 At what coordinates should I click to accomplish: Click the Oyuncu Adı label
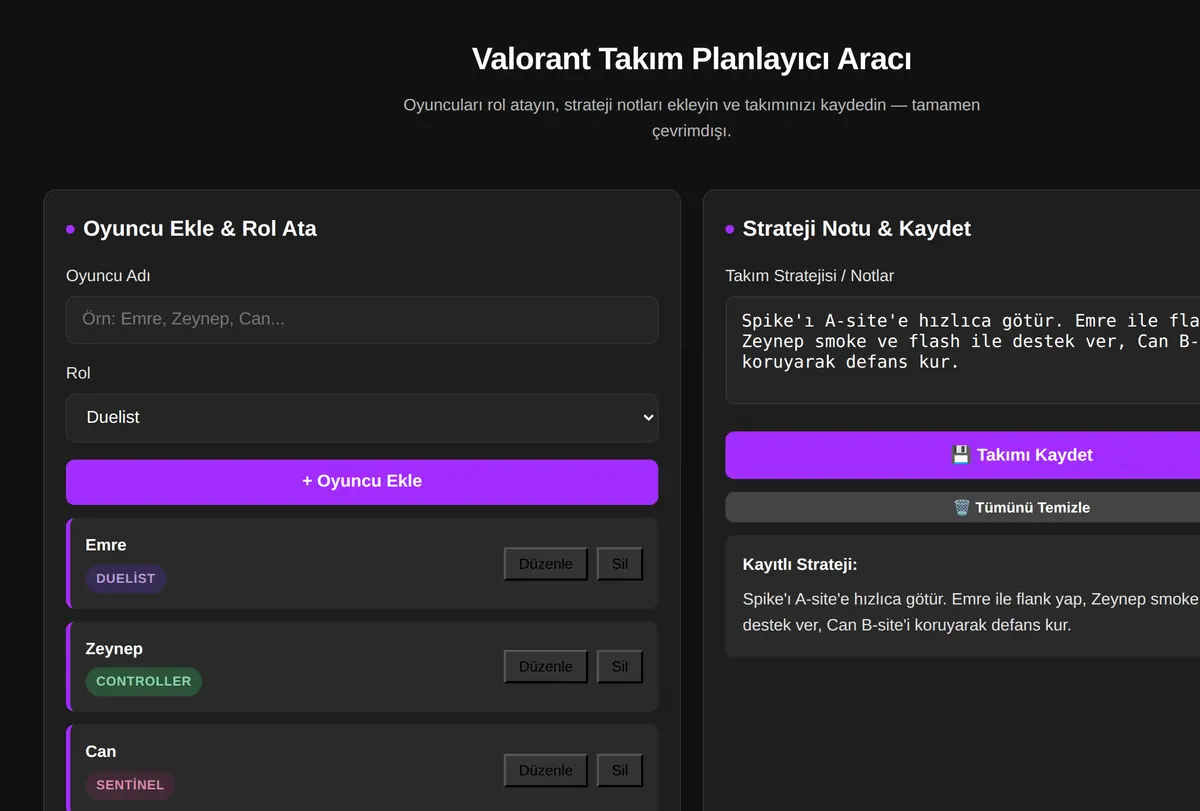(x=108, y=276)
